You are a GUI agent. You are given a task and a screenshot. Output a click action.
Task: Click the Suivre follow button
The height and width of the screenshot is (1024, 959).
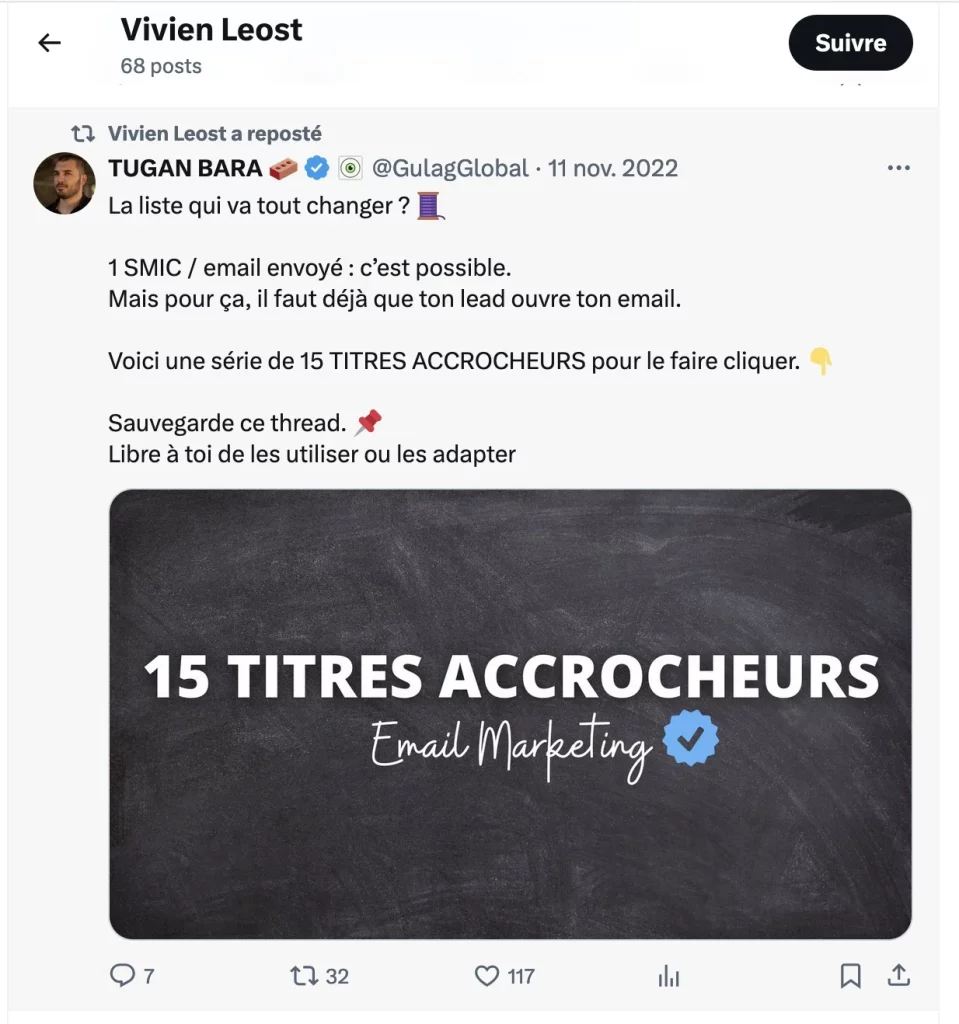pyautogui.click(x=851, y=43)
